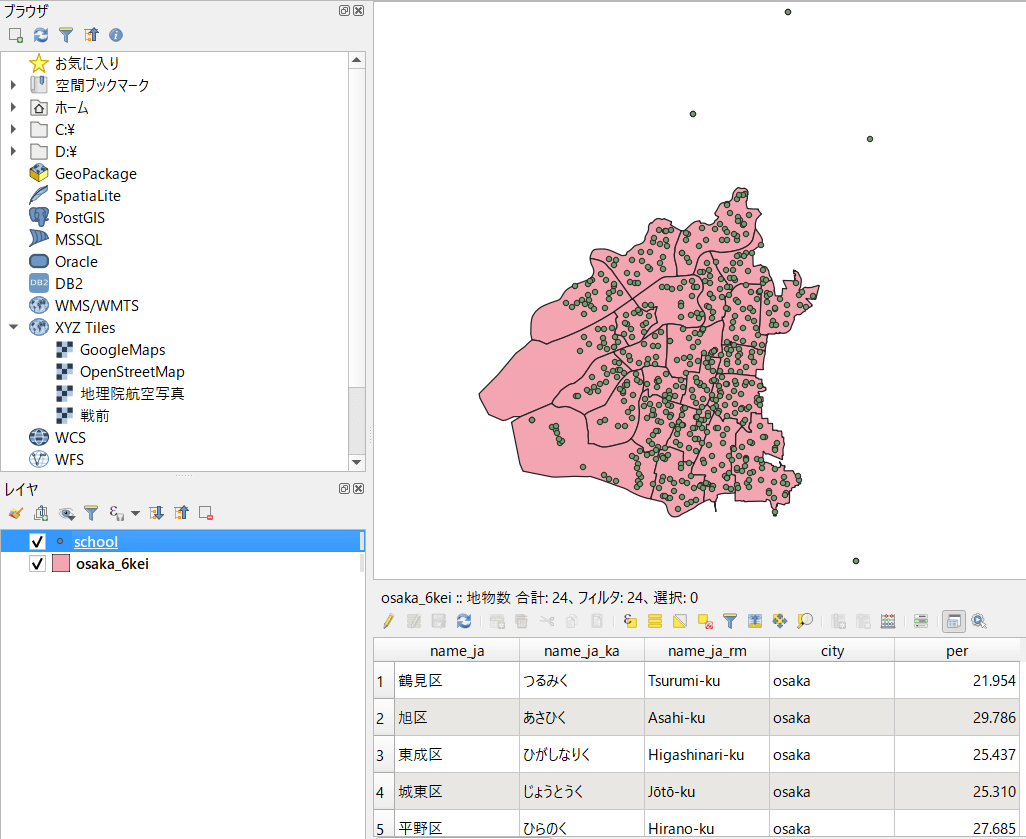Expand the 空間ブックマーク tree node
This screenshot has width=1026, height=839.
(x=13, y=85)
